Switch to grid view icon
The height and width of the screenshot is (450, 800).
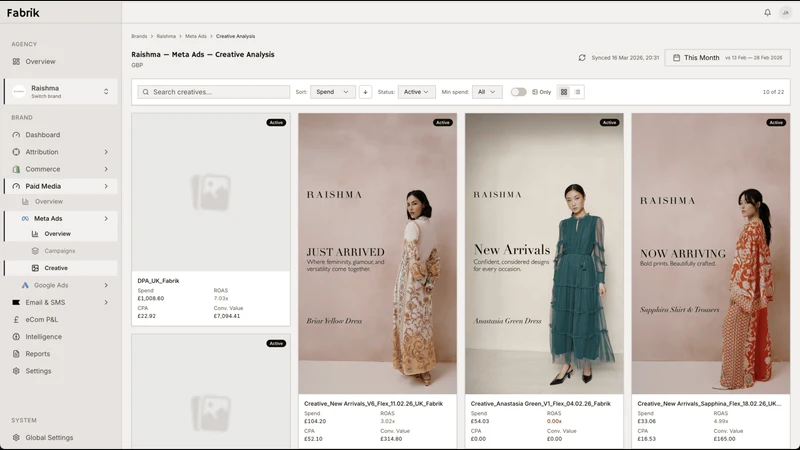pos(564,92)
